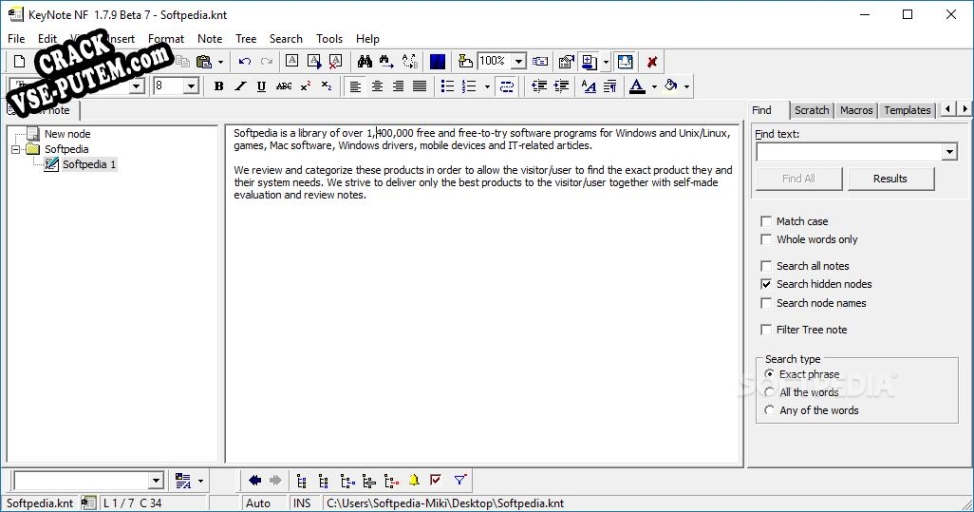Center align text
This screenshot has width=974, height=512.
(377, 86)
